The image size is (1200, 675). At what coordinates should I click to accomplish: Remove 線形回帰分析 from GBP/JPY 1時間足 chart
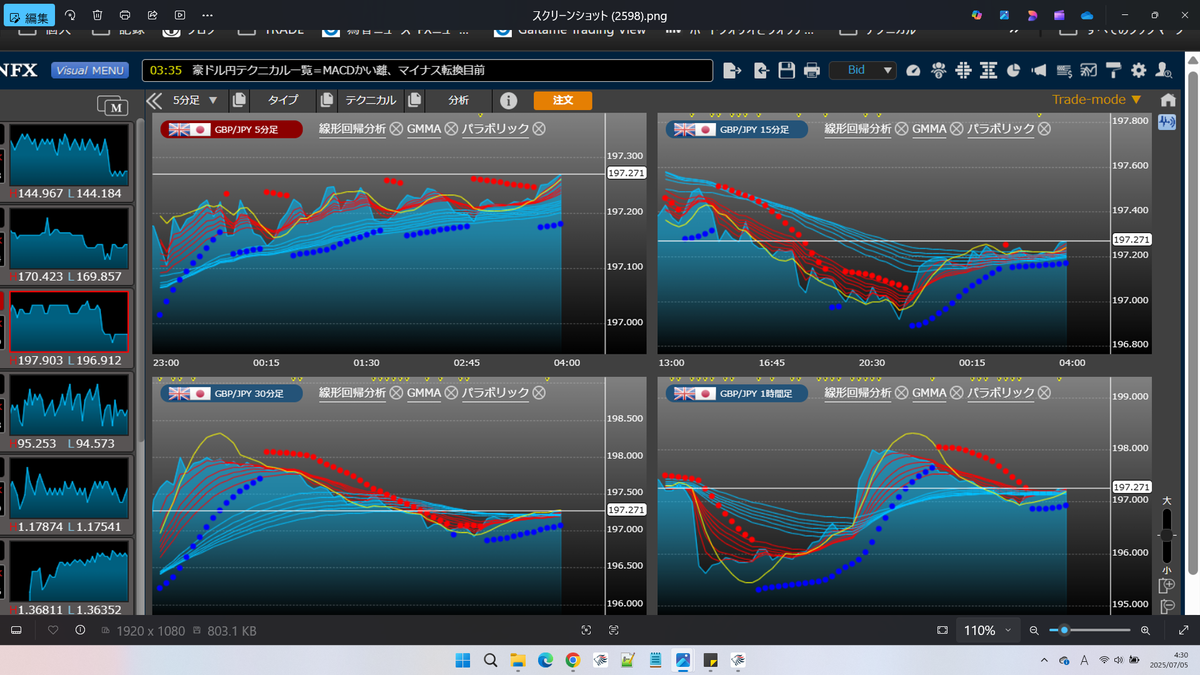(902, 393)
